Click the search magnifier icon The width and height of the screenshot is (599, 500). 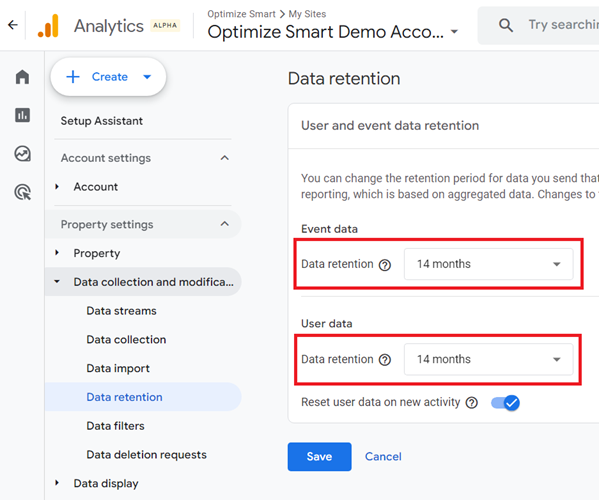(x=506, y=25)
